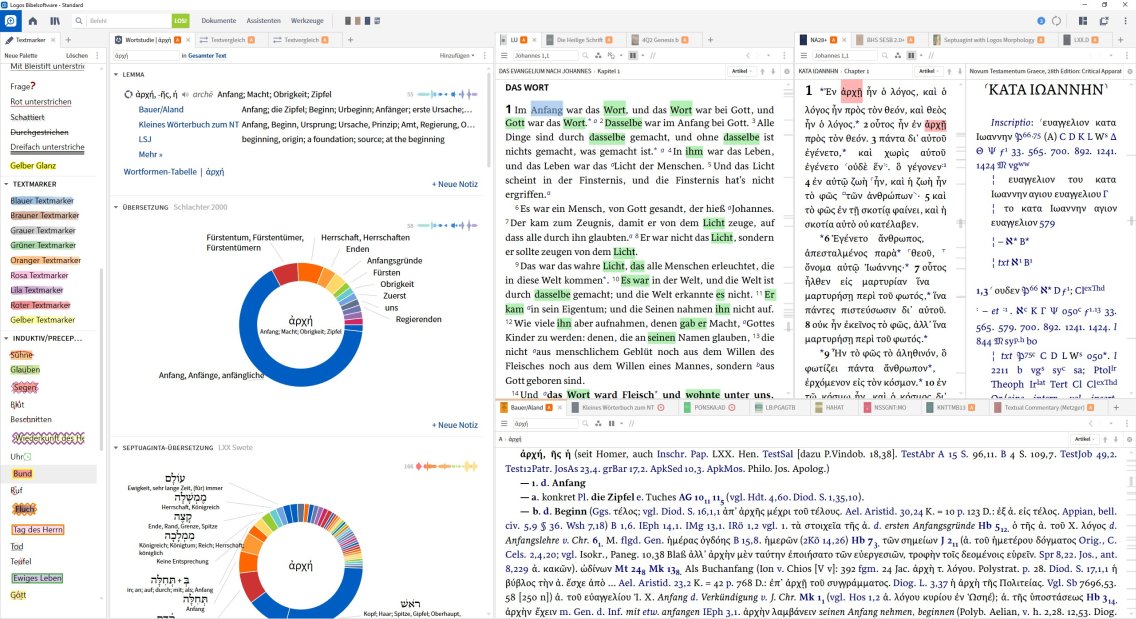This screenshot has width=1136, height=619.
Task: Select the Gelber Glanz highlighter style
Action: [x=33, y=166]
